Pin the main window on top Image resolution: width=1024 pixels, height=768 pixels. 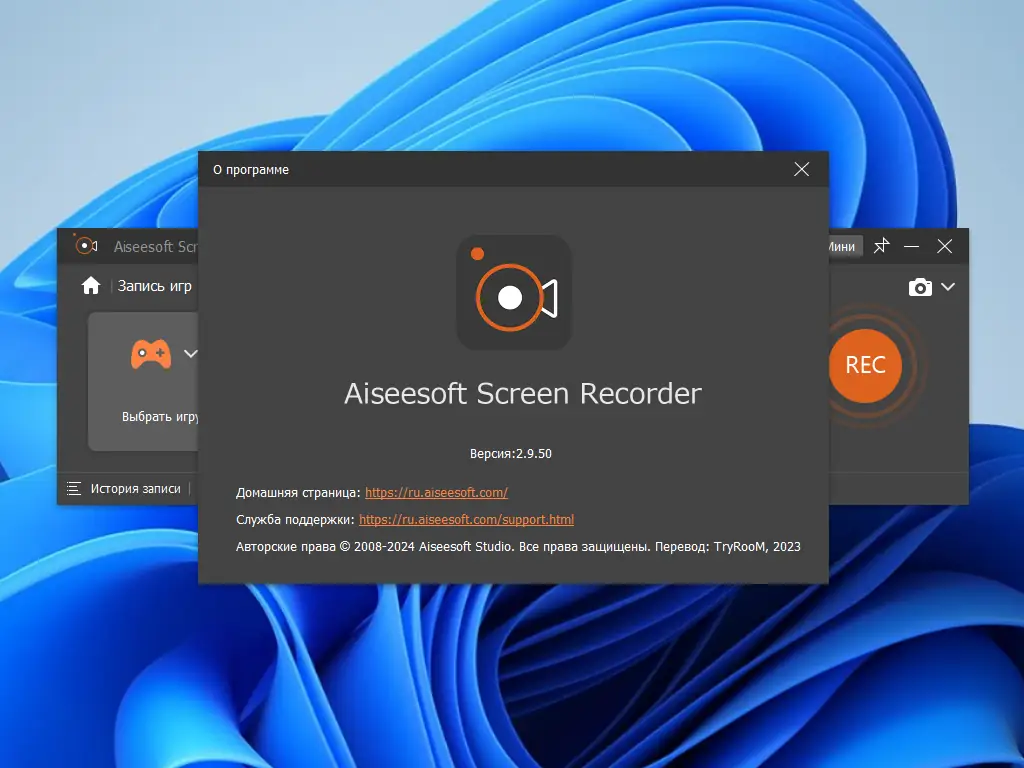(x=882, y=246)
